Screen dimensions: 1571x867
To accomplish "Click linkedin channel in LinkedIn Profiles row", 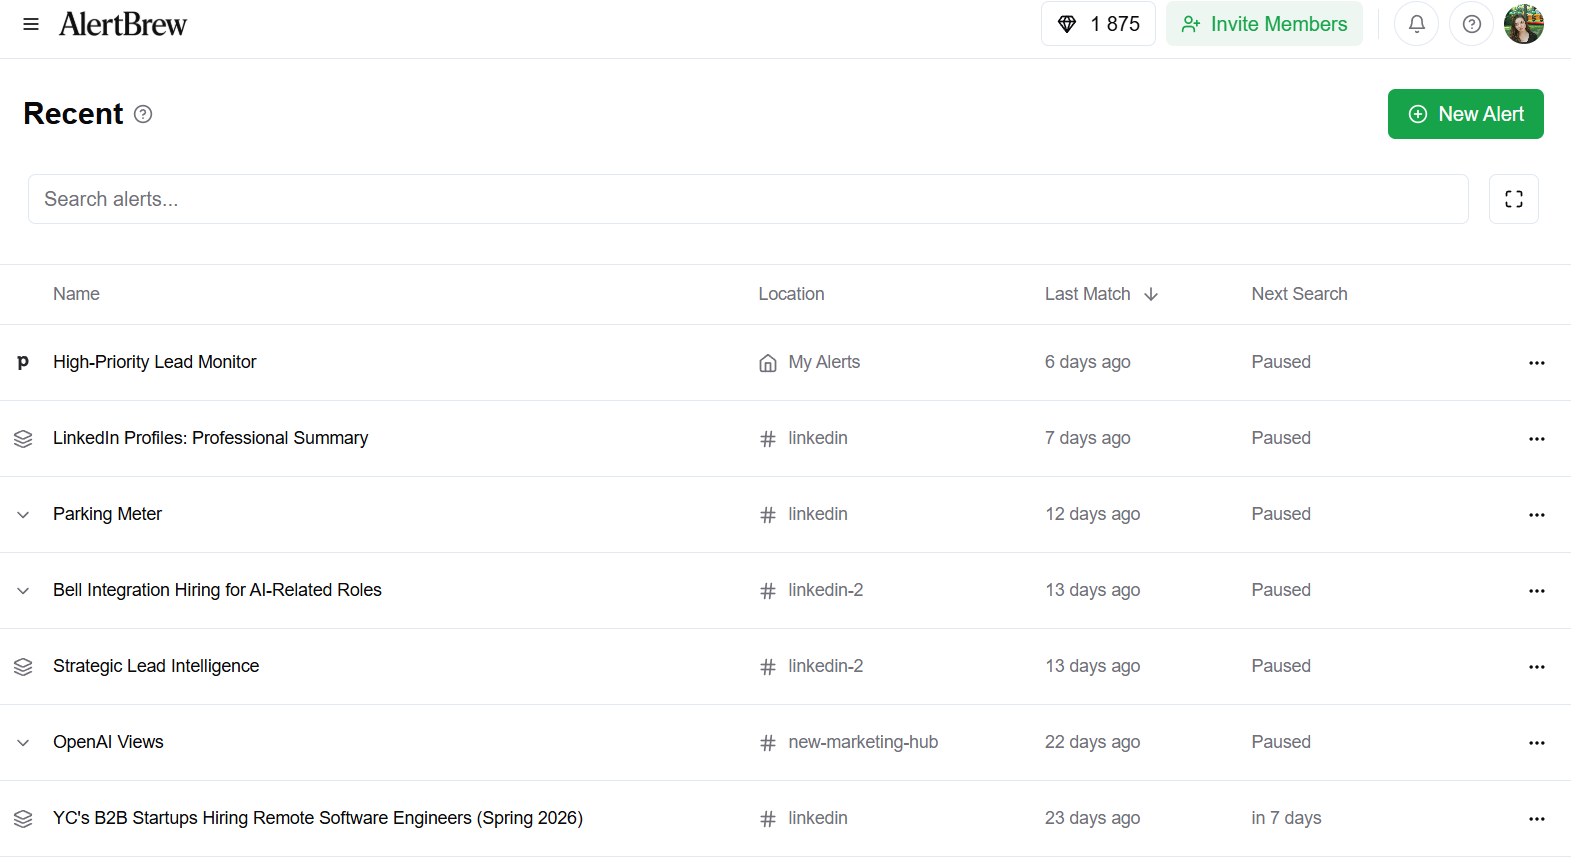I will coord(818,438).
